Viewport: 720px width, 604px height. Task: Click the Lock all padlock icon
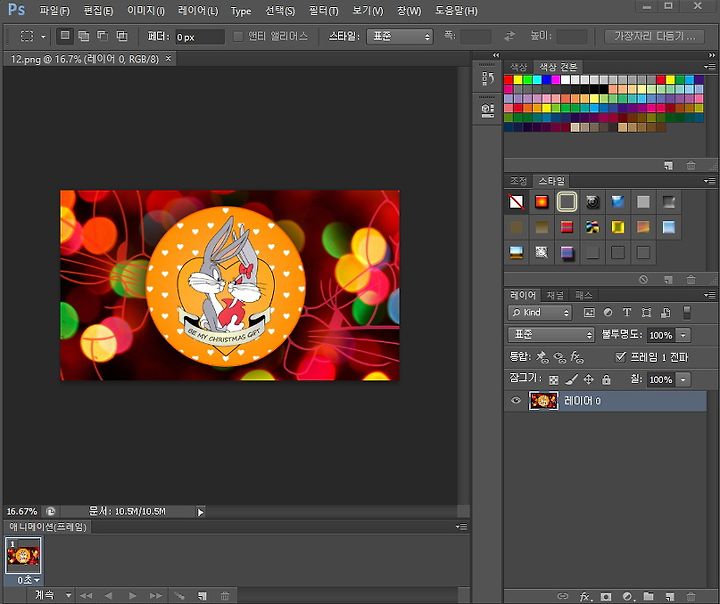click(x=606, y=379)
